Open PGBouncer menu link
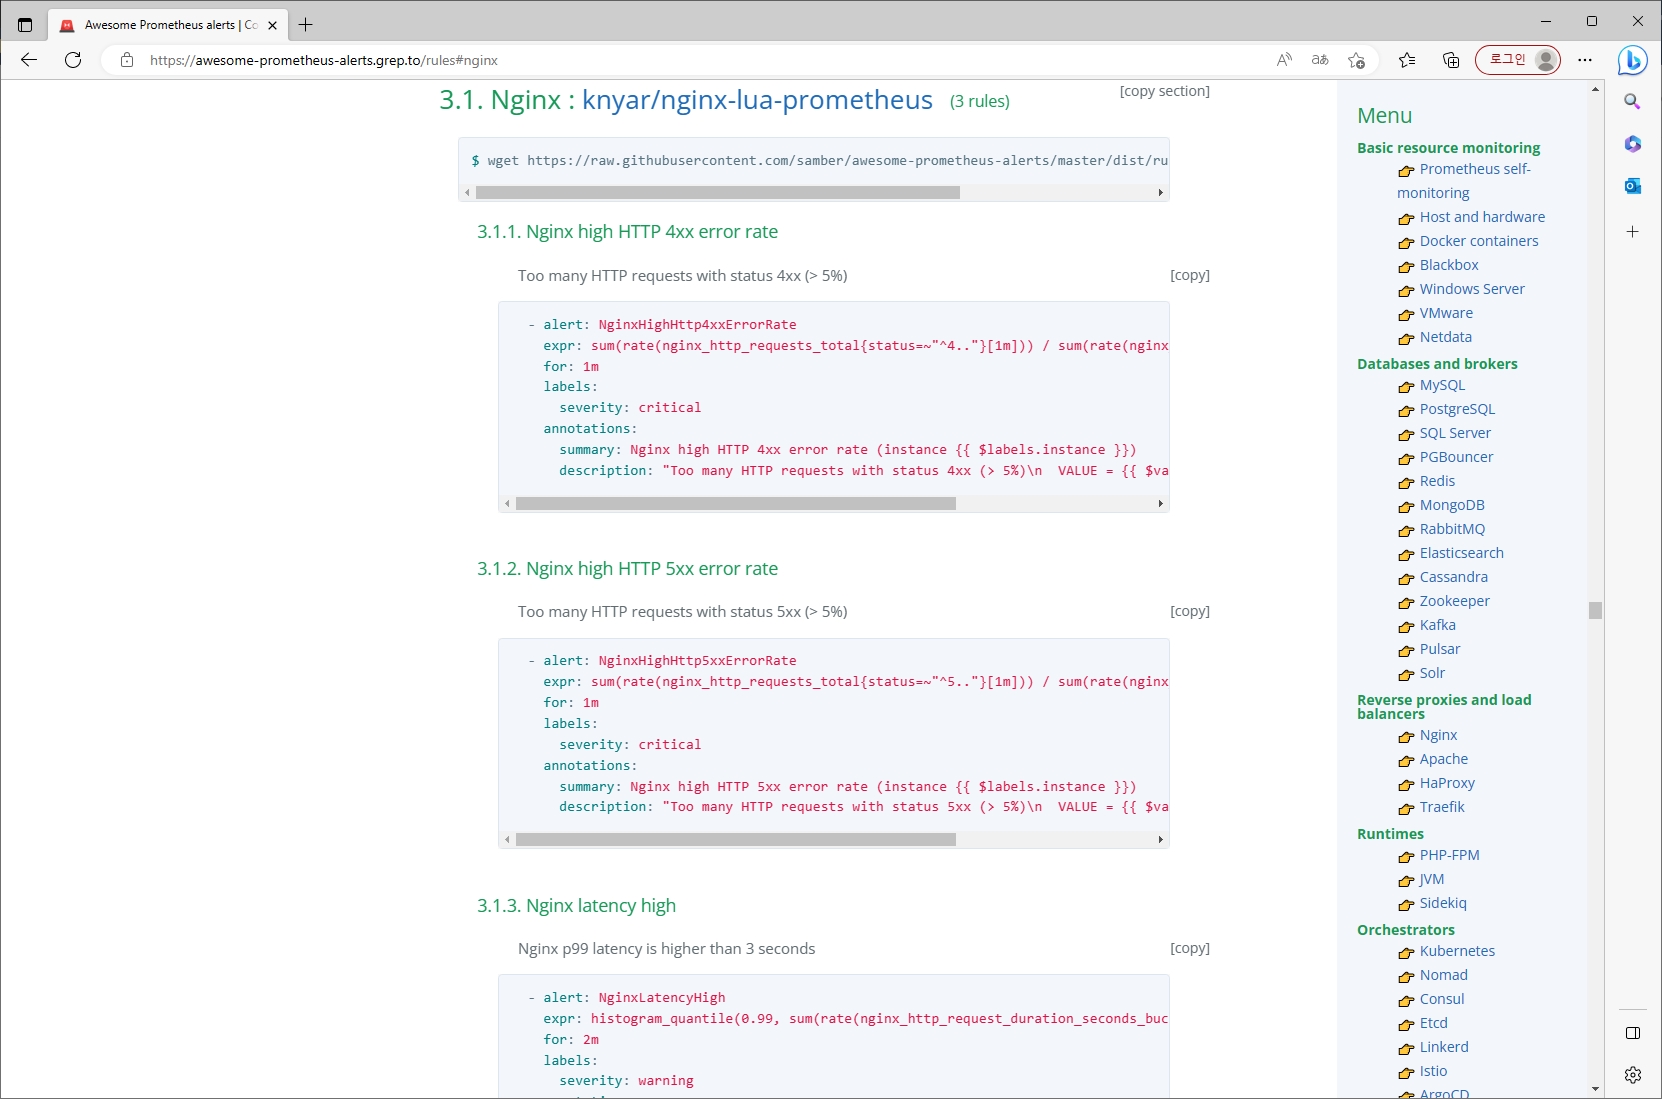The image size is (1662, 1099). click(x=1456, y=457)
